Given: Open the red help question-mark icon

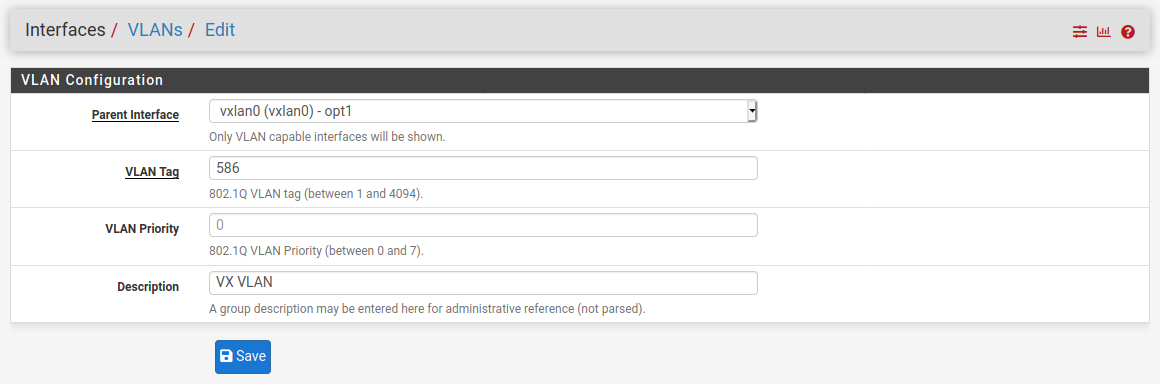Looking at the screenshot, I should pyautogui.click(x=1127, y=32).
